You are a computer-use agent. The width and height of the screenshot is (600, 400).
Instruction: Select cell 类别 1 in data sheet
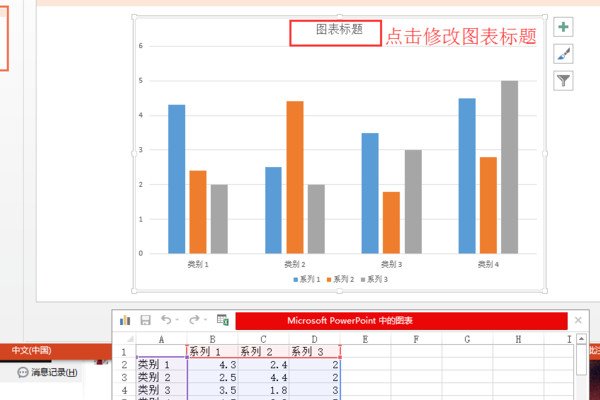pyautogui.click(x=161, y=365)
